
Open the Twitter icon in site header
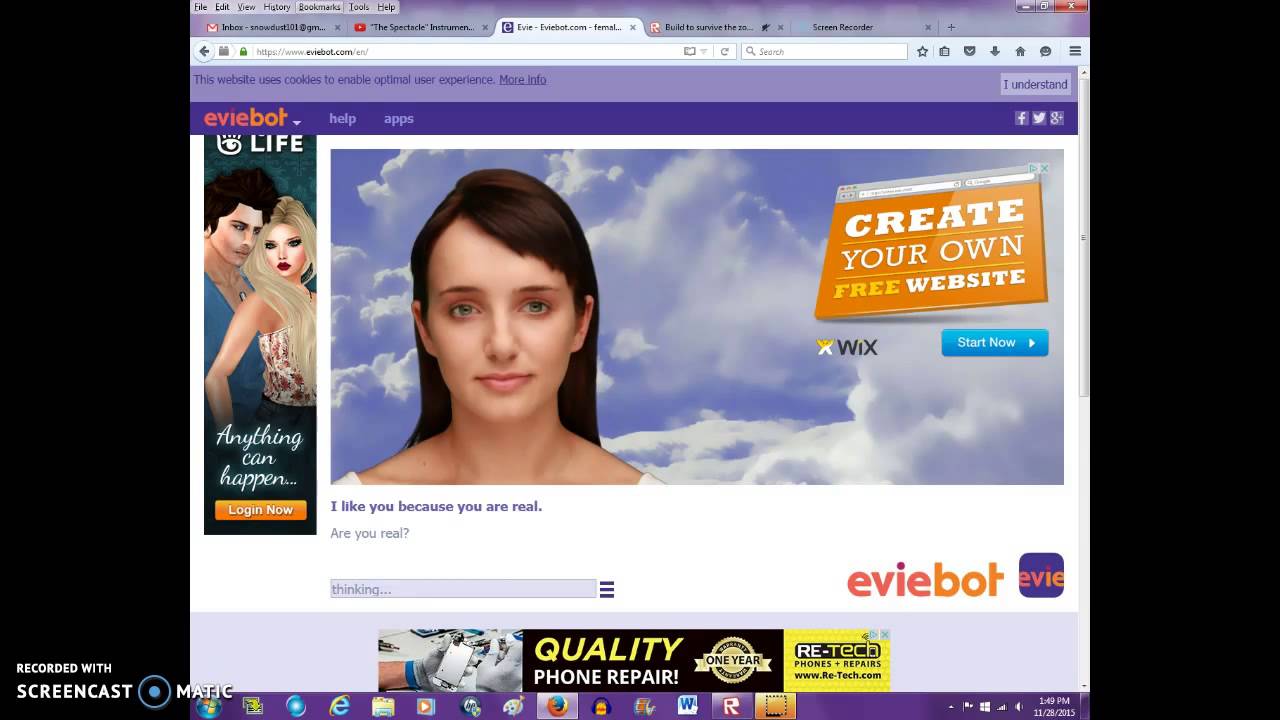(1039, 118)
